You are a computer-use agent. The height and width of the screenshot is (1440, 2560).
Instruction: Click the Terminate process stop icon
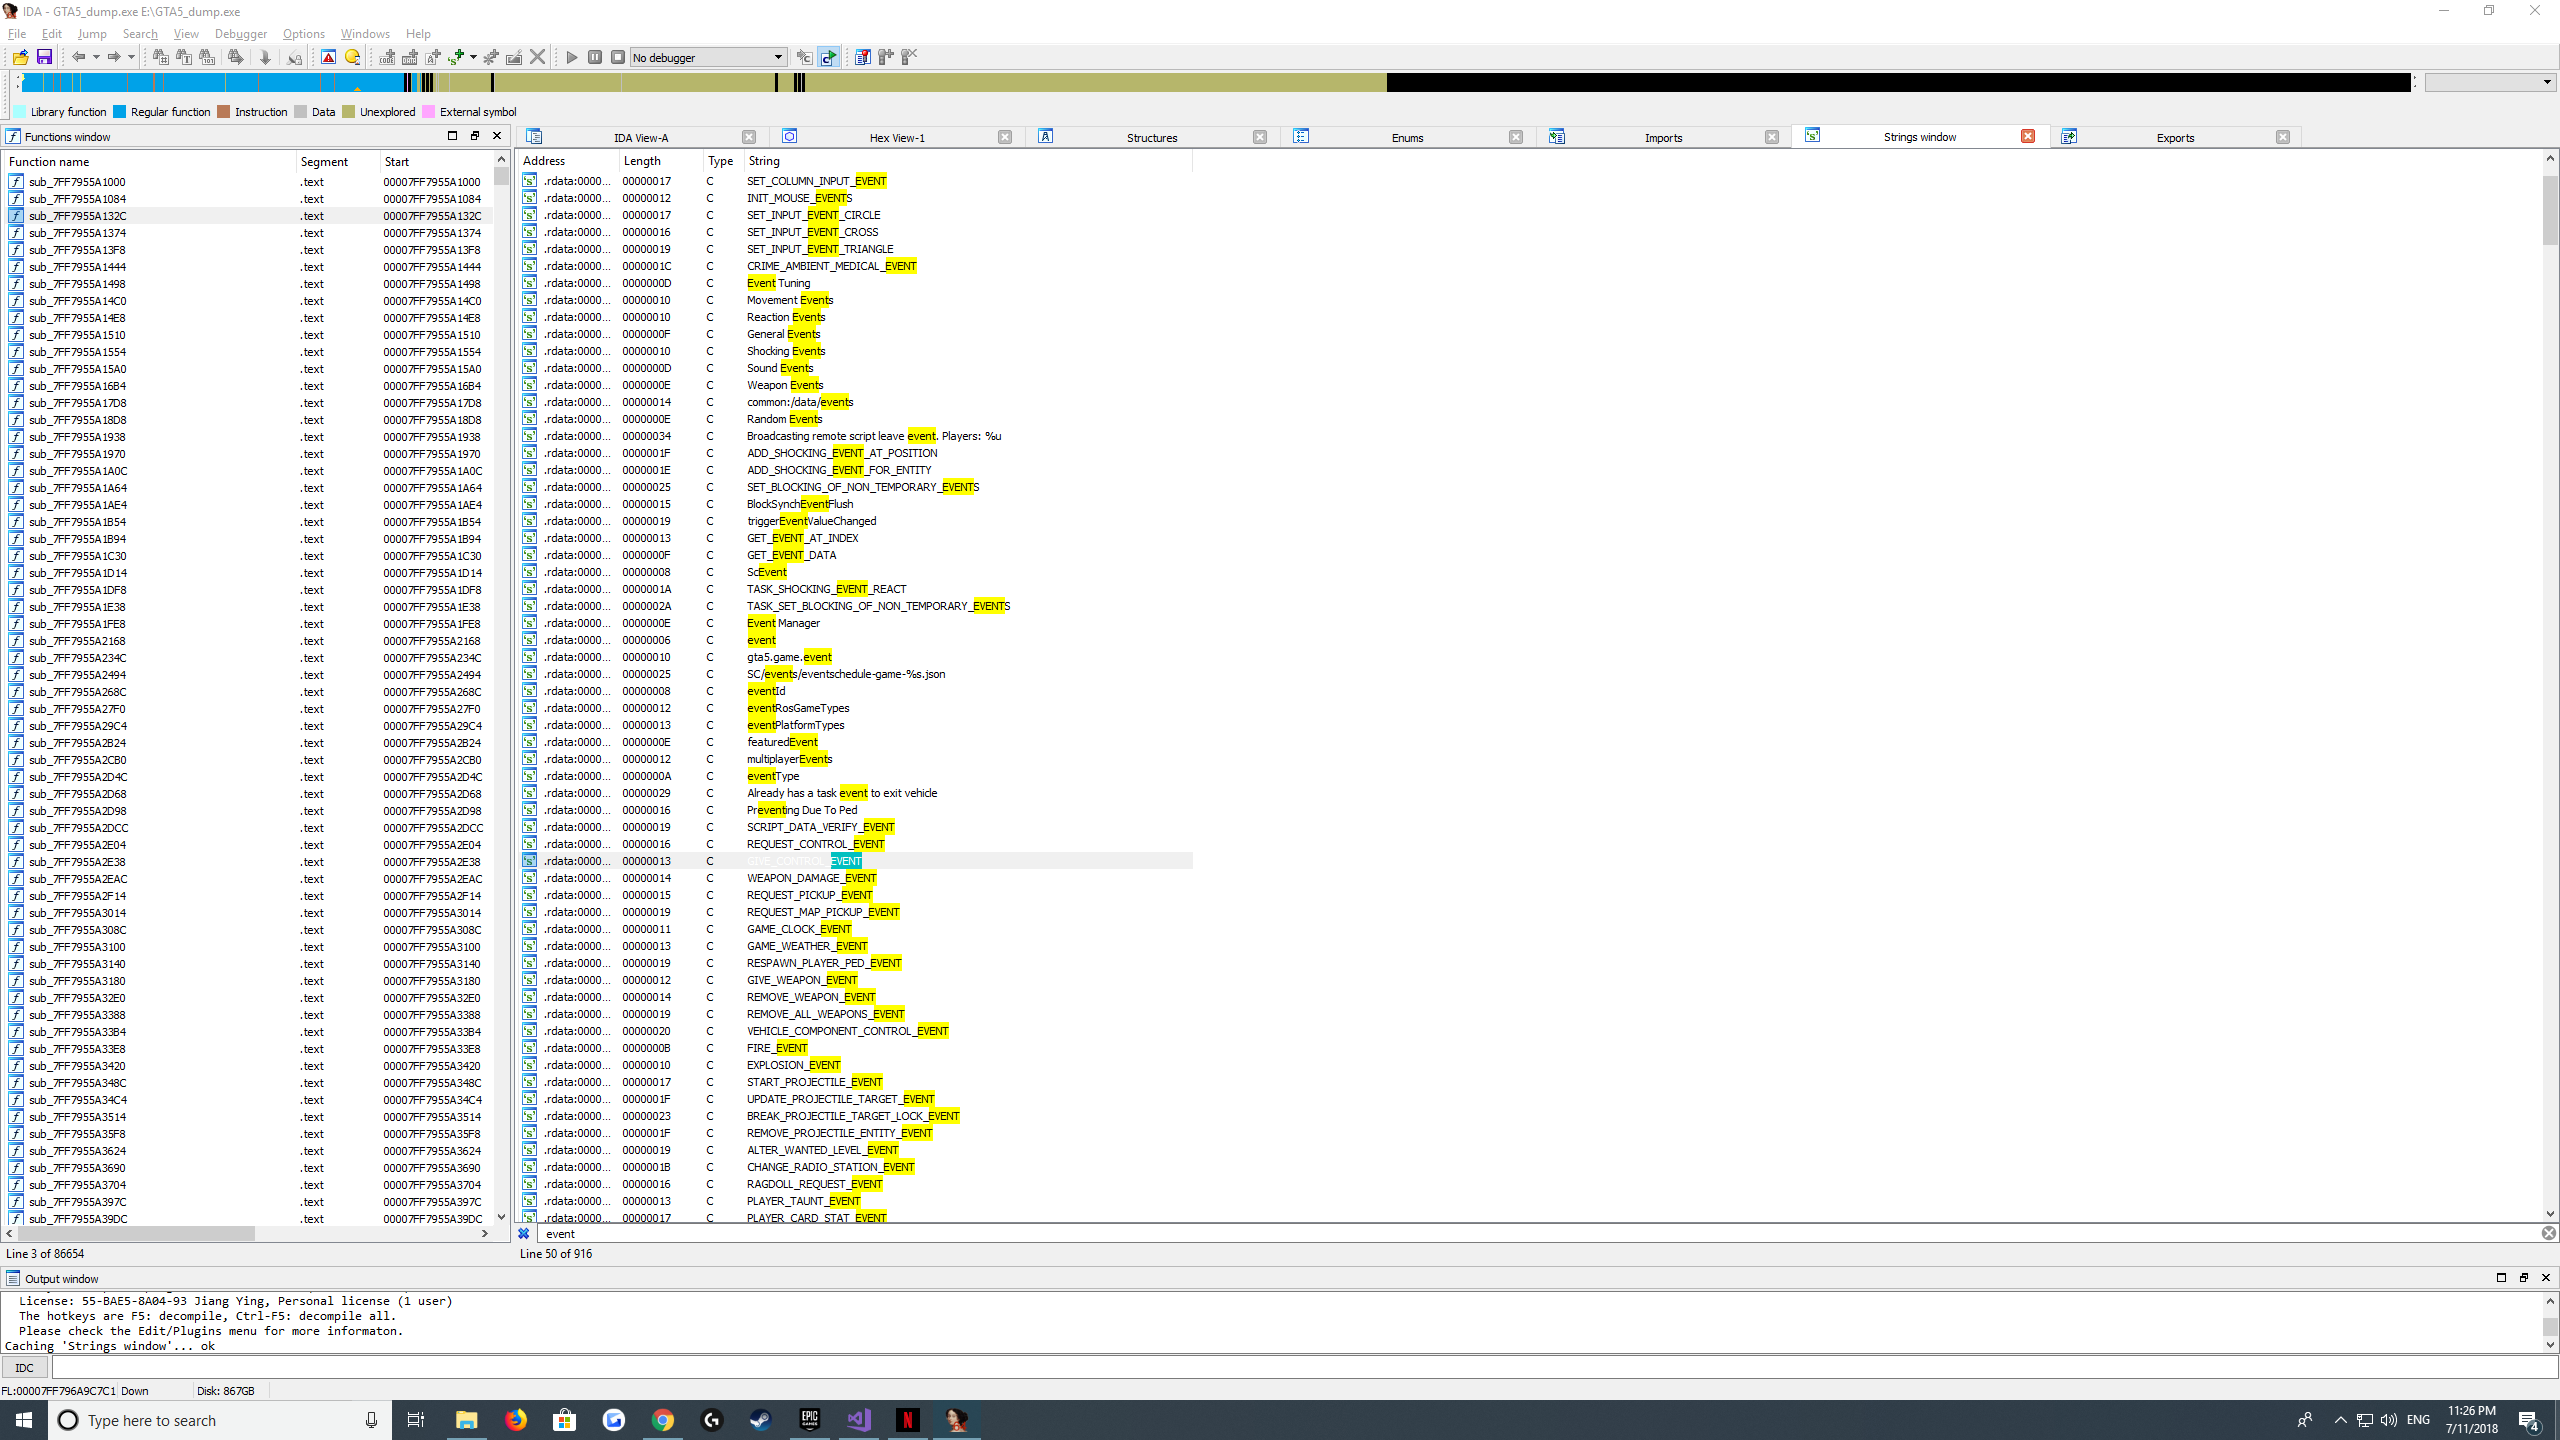click(x=618, y=57)
